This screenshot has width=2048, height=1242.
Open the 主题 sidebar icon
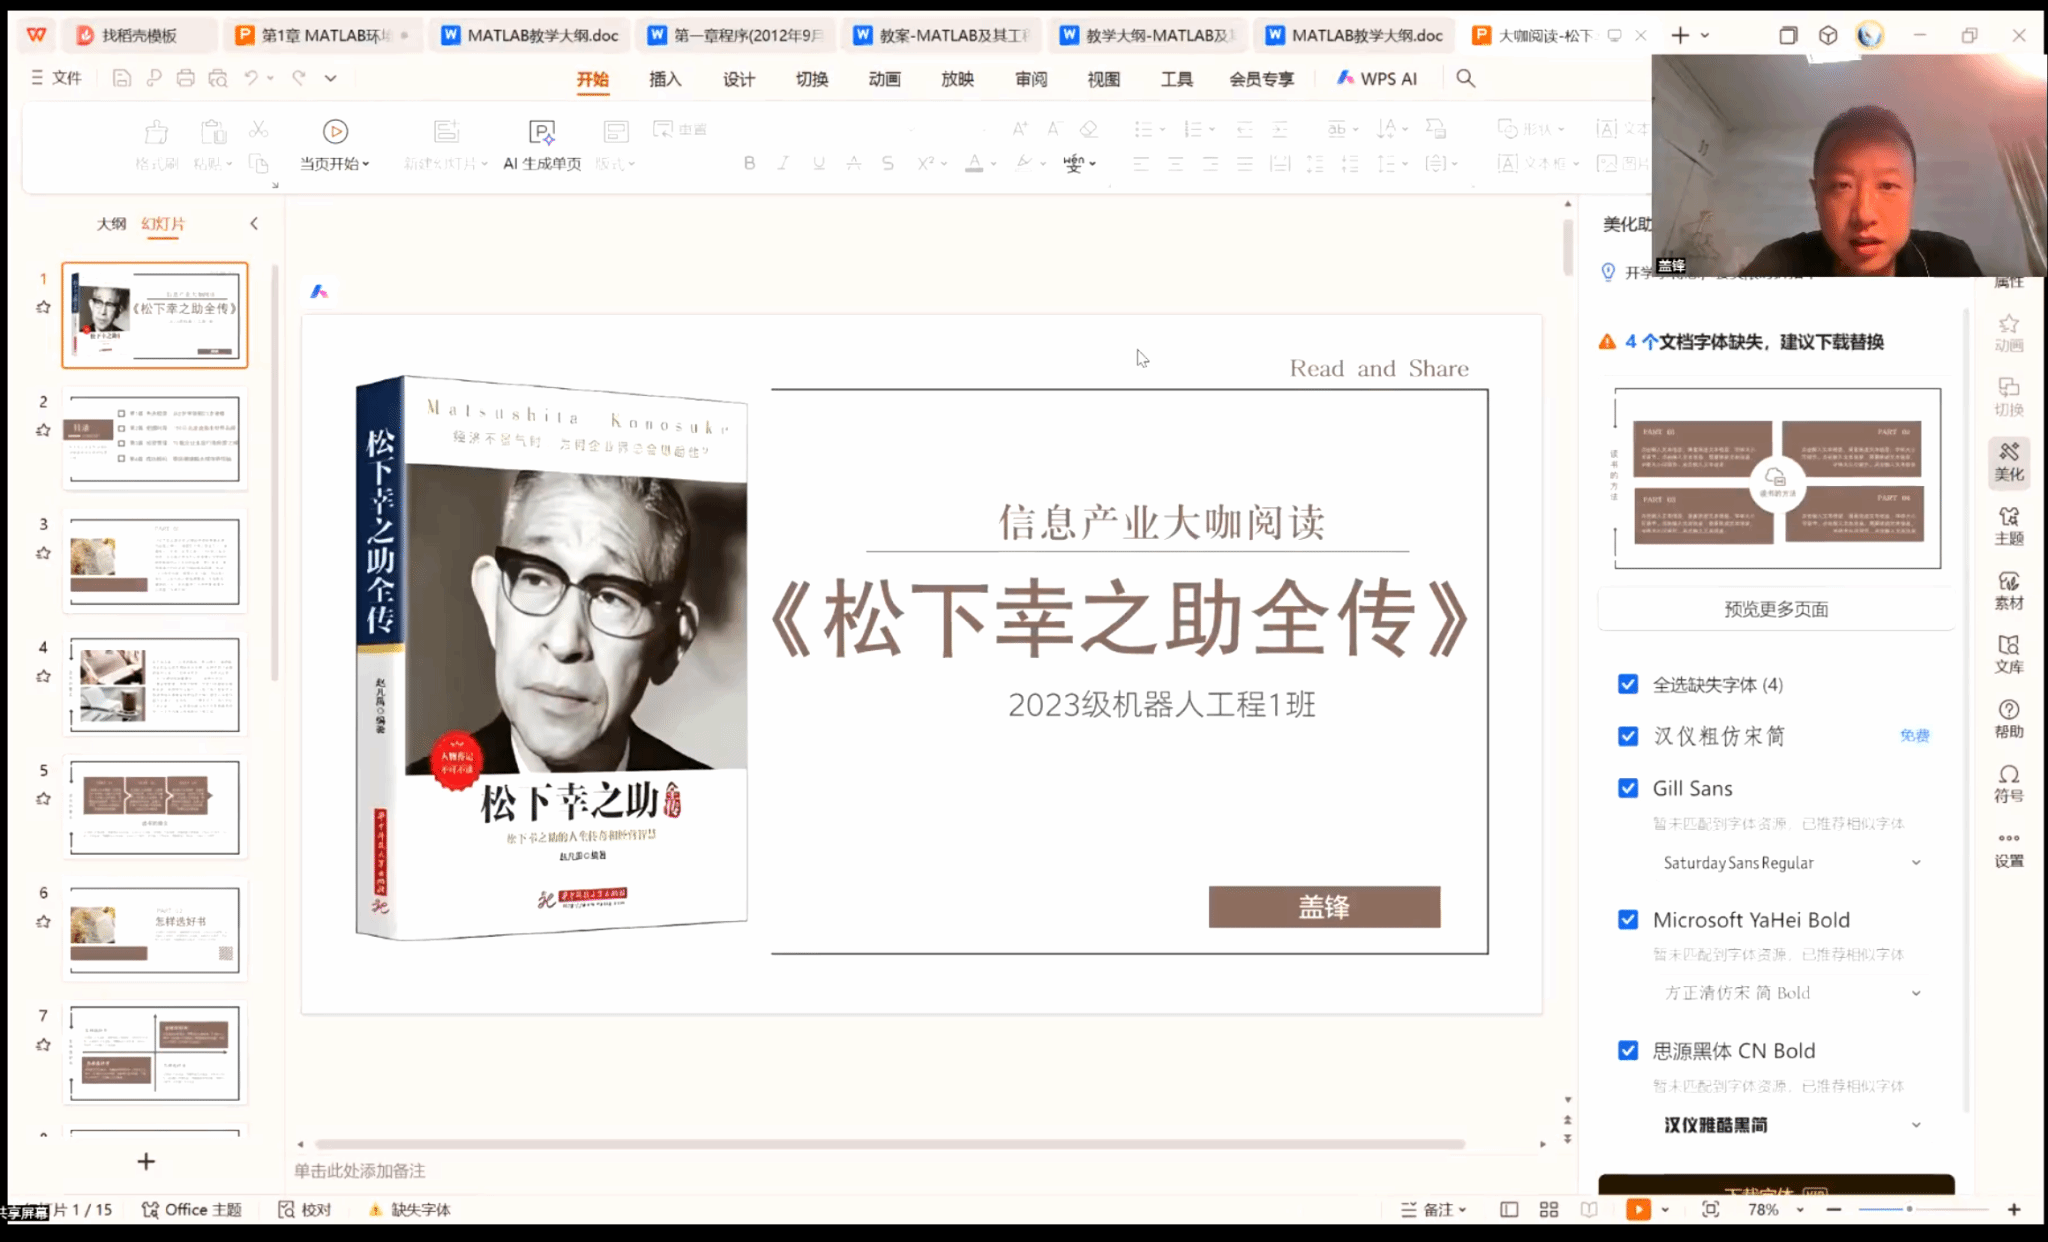2008,525
